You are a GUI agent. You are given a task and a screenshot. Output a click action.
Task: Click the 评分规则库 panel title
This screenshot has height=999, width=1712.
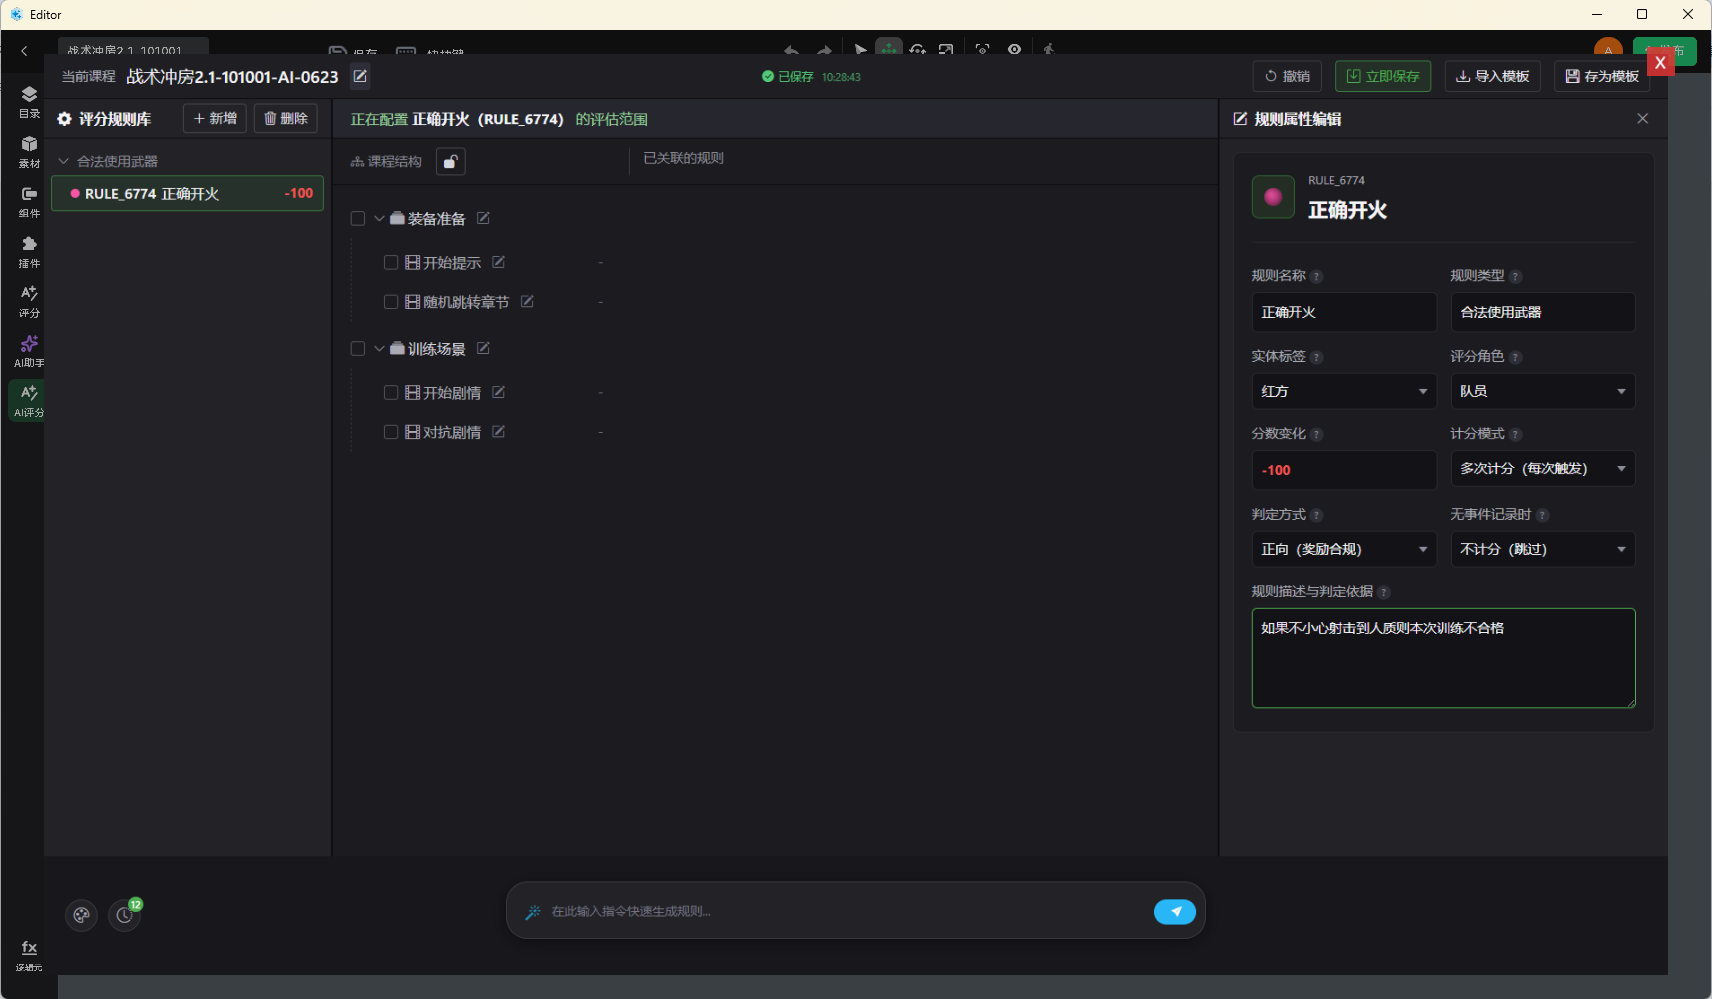(x=114, y=119)
